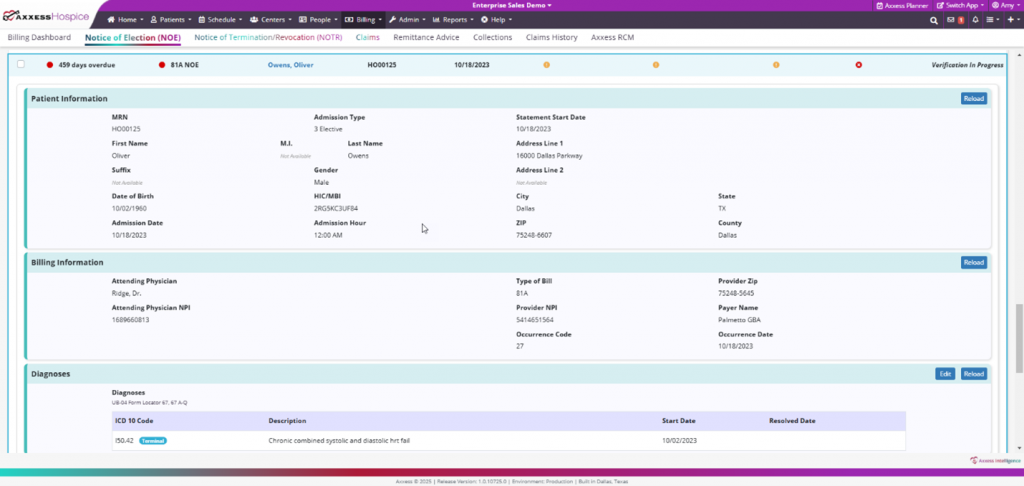Viewport: 1024px width, 486px height.
Task: Open the list menu icon
Action: (x=990, y=20)
